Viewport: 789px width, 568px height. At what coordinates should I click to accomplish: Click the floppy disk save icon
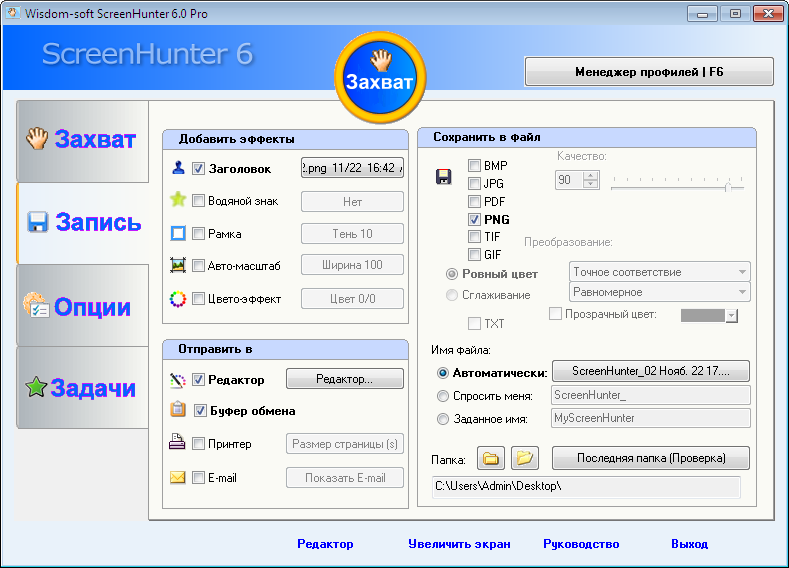pyautogui.click(x=444, y=177)
